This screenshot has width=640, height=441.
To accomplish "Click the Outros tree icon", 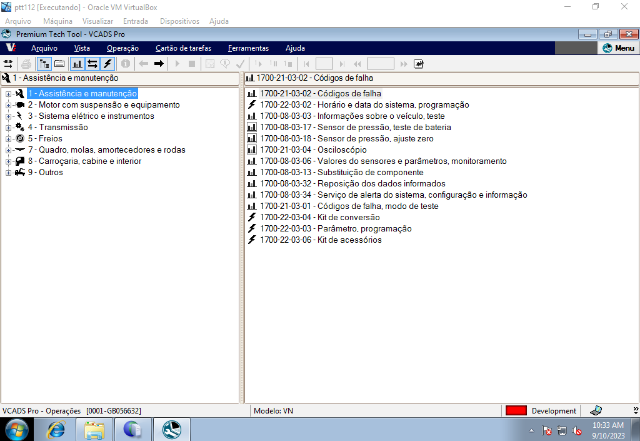I will pos(20,172).
